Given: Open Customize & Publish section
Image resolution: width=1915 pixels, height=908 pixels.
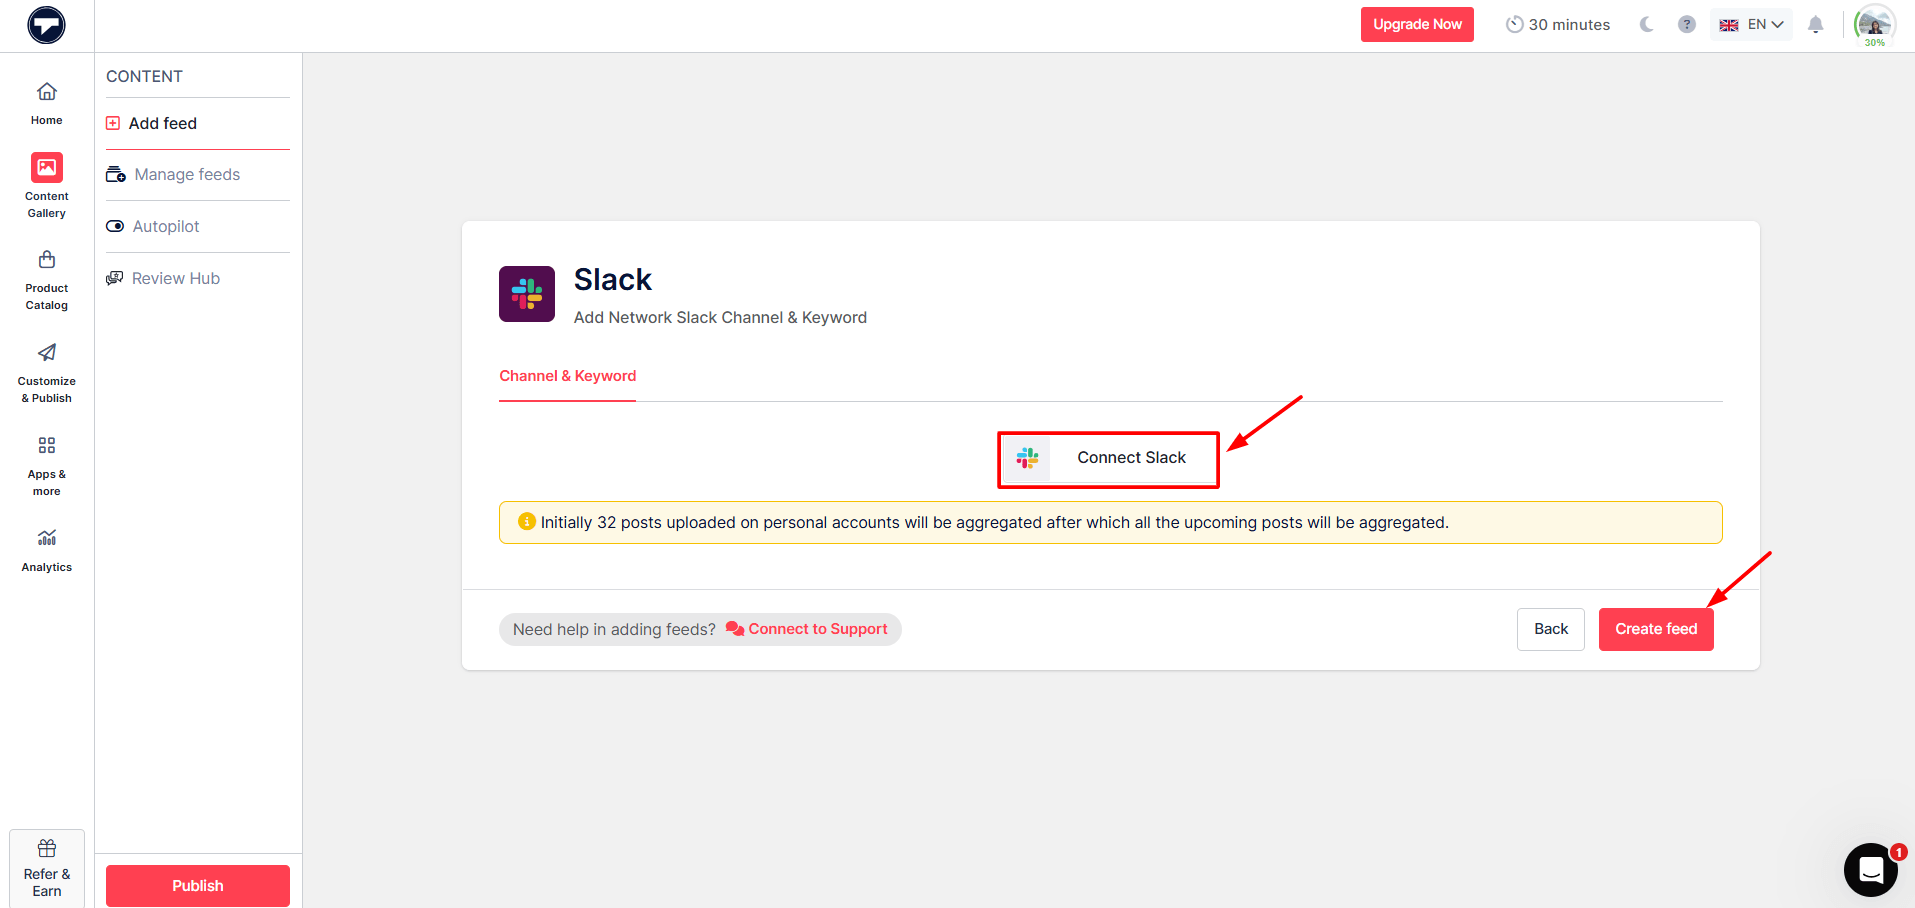Looking at the screenshot, I should (x=46, y=374).
